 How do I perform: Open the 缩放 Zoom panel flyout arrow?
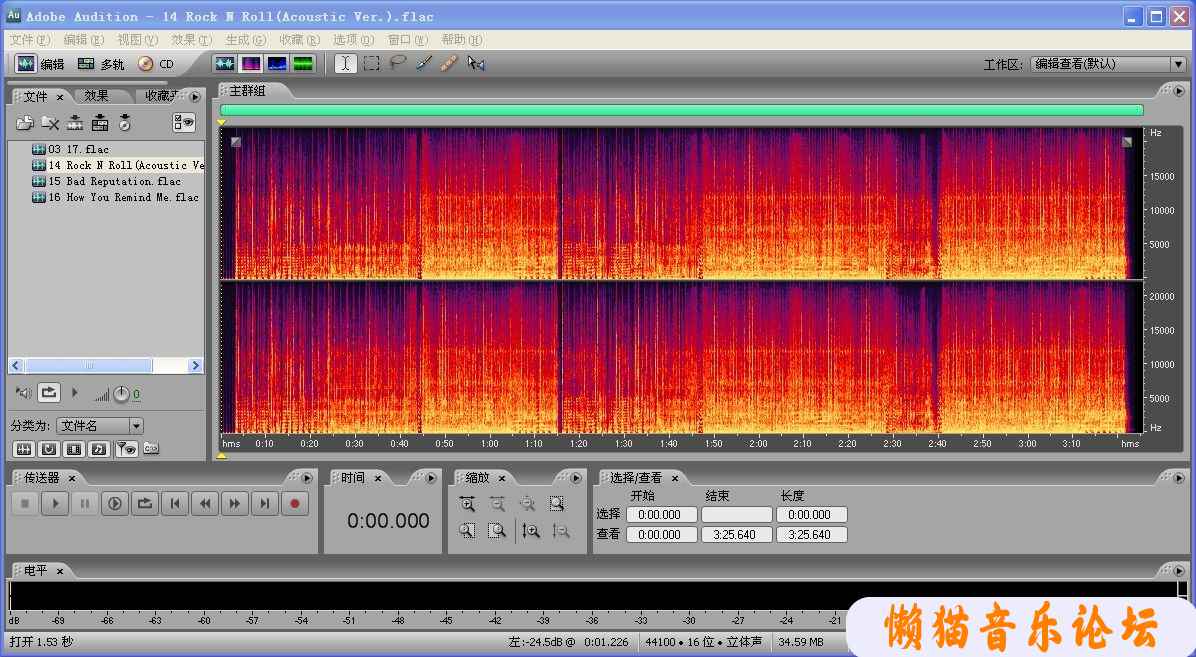tap(576, 478)
